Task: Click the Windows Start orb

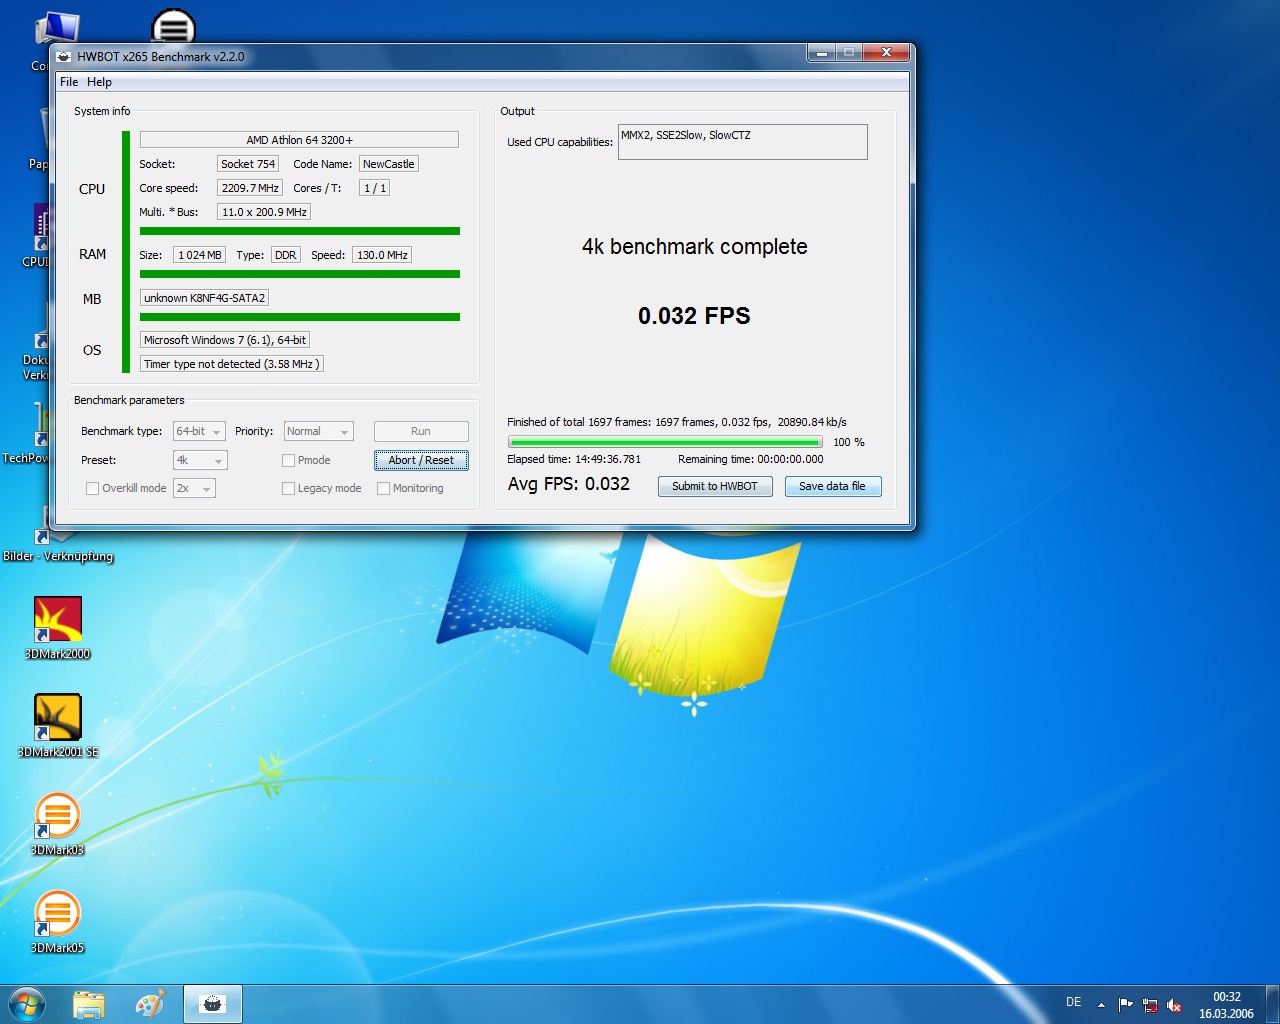Action: [27, 1004]
